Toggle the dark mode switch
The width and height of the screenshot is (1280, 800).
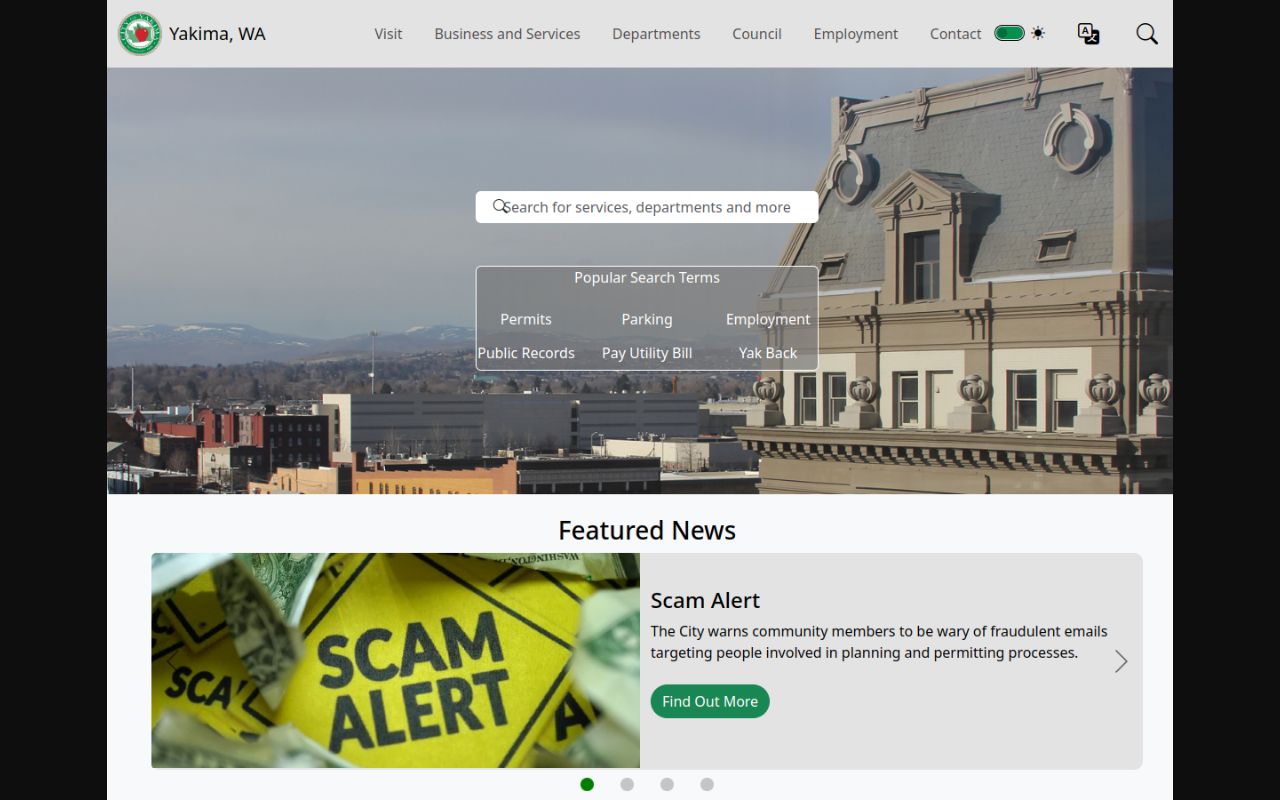[x=1009, y=33]
